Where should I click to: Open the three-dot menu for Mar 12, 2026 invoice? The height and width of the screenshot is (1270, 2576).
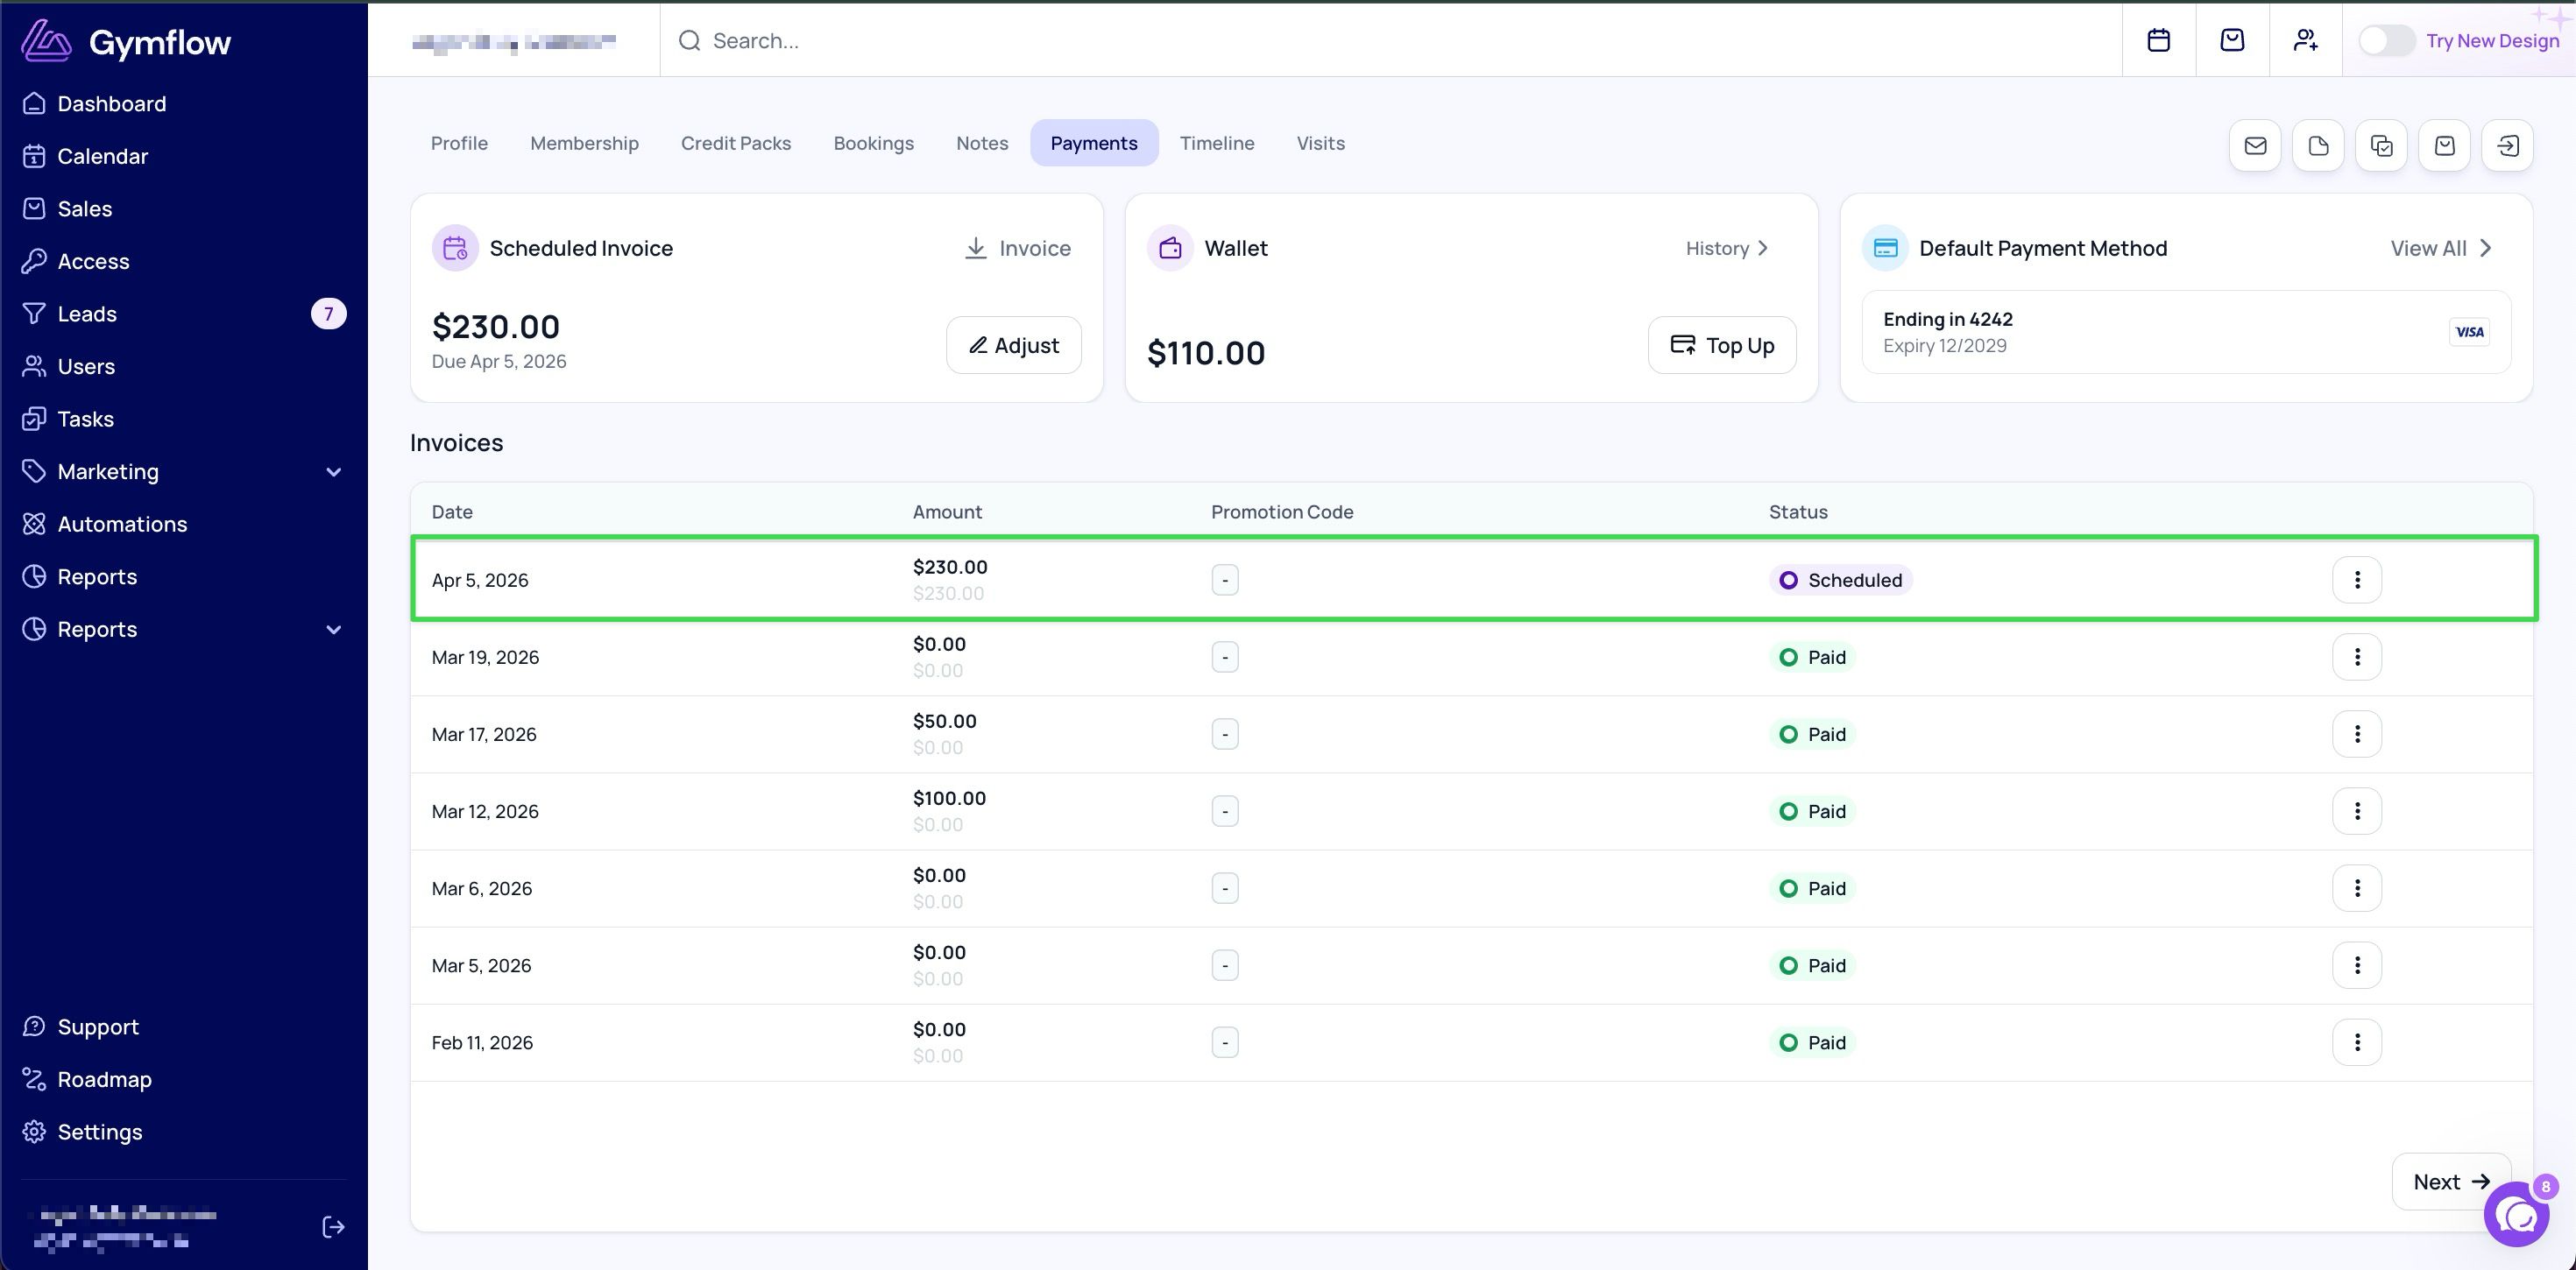pos(2357,811)
